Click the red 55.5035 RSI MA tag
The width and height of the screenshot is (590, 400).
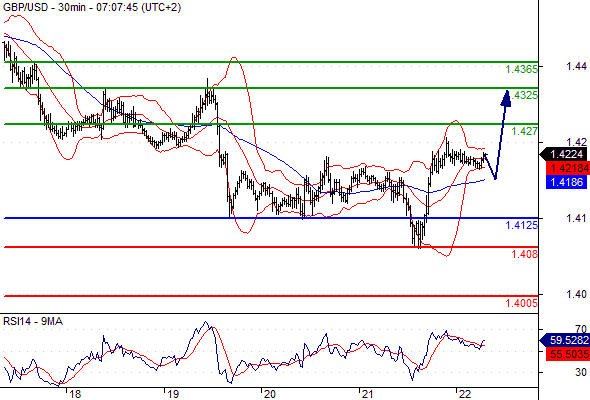pyautogui.click(x=567, y=354)
